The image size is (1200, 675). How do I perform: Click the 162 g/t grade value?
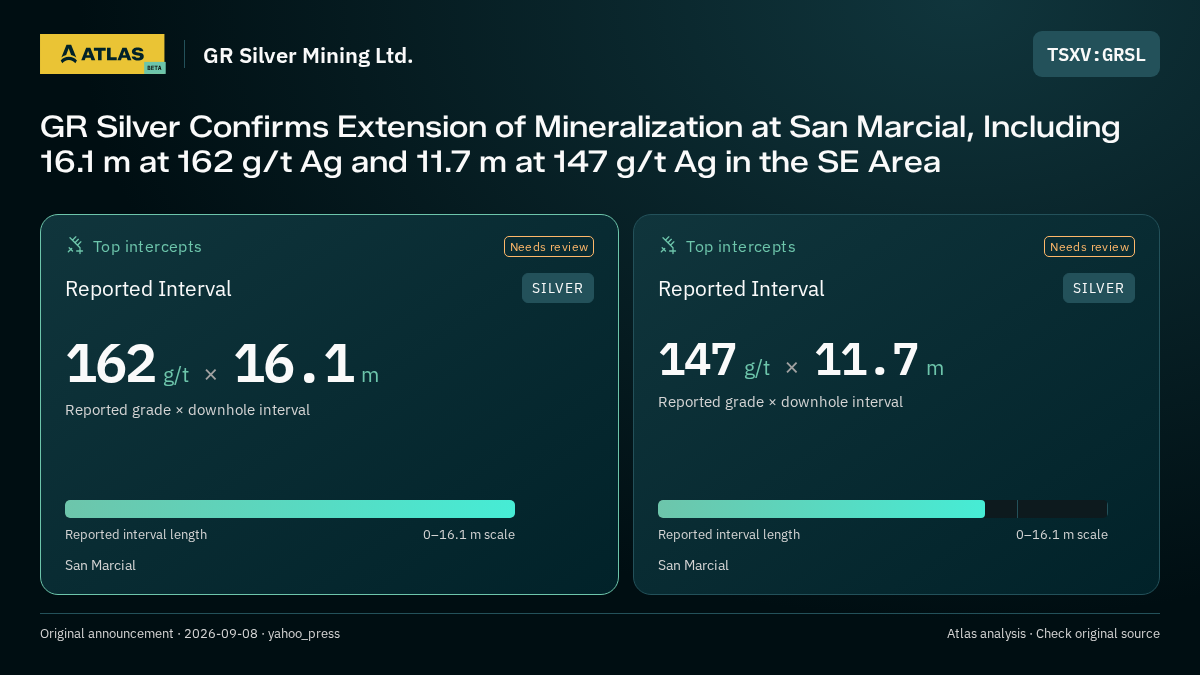pyautogui.click(x=127, y=364)
